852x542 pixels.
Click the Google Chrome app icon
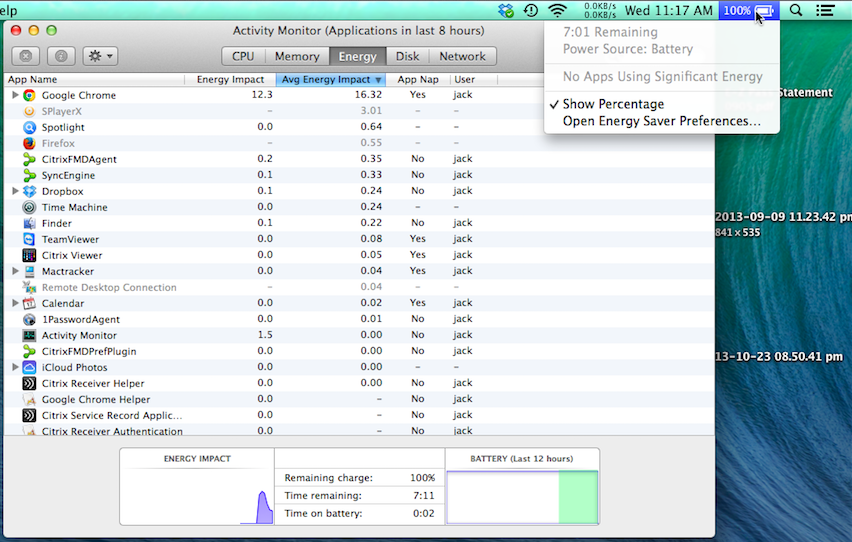29,95
